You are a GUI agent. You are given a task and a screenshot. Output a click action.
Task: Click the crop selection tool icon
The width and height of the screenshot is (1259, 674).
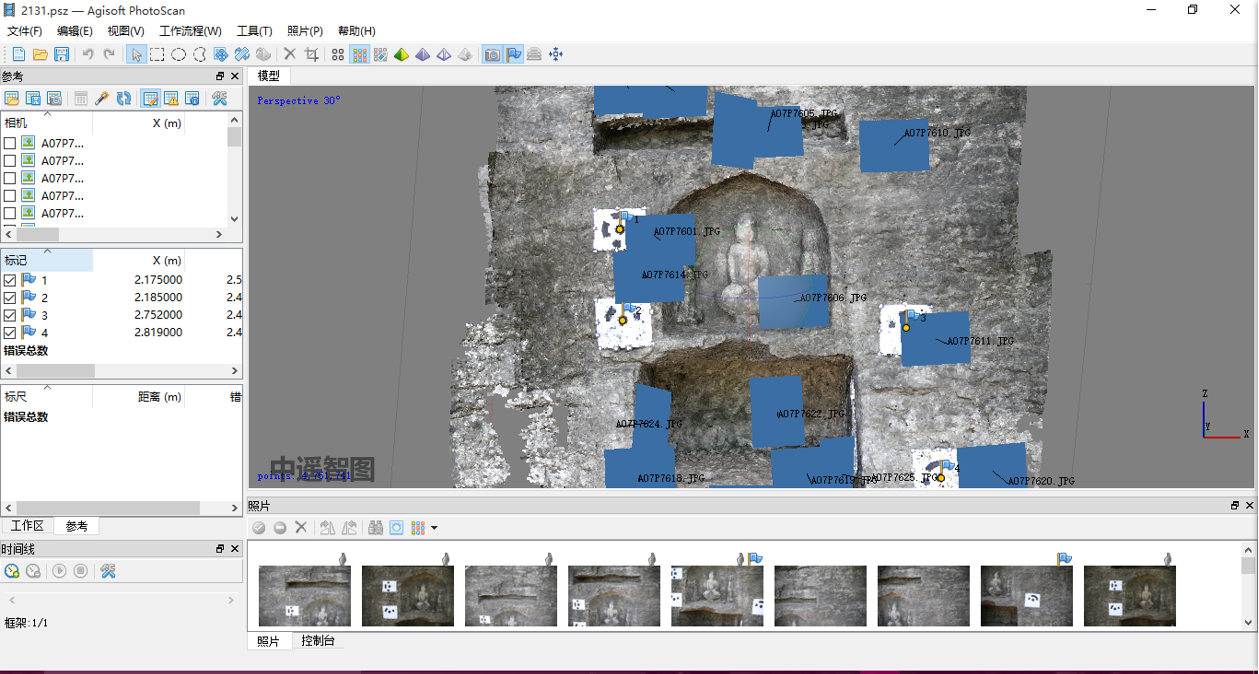pos(311,54)
